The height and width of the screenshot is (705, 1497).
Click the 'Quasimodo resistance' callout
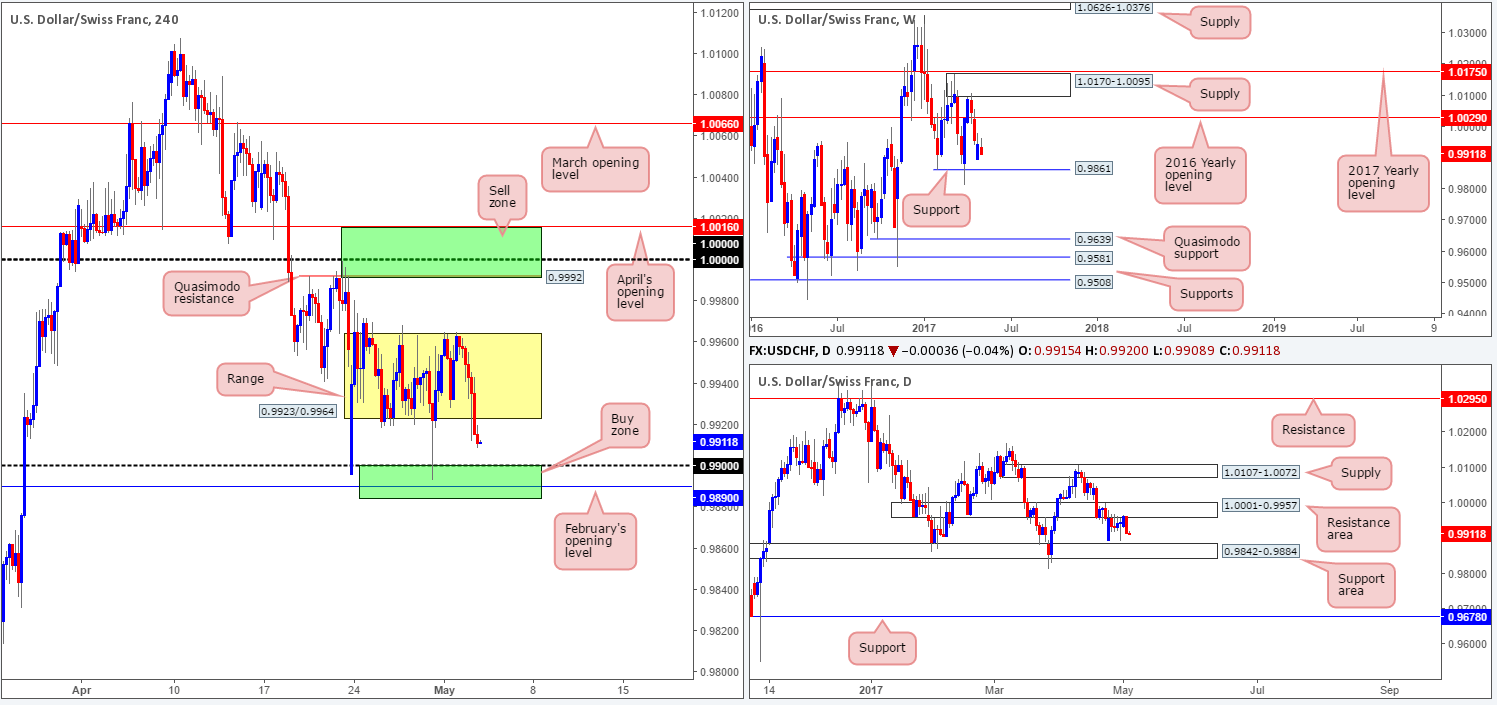pos(206,293)
